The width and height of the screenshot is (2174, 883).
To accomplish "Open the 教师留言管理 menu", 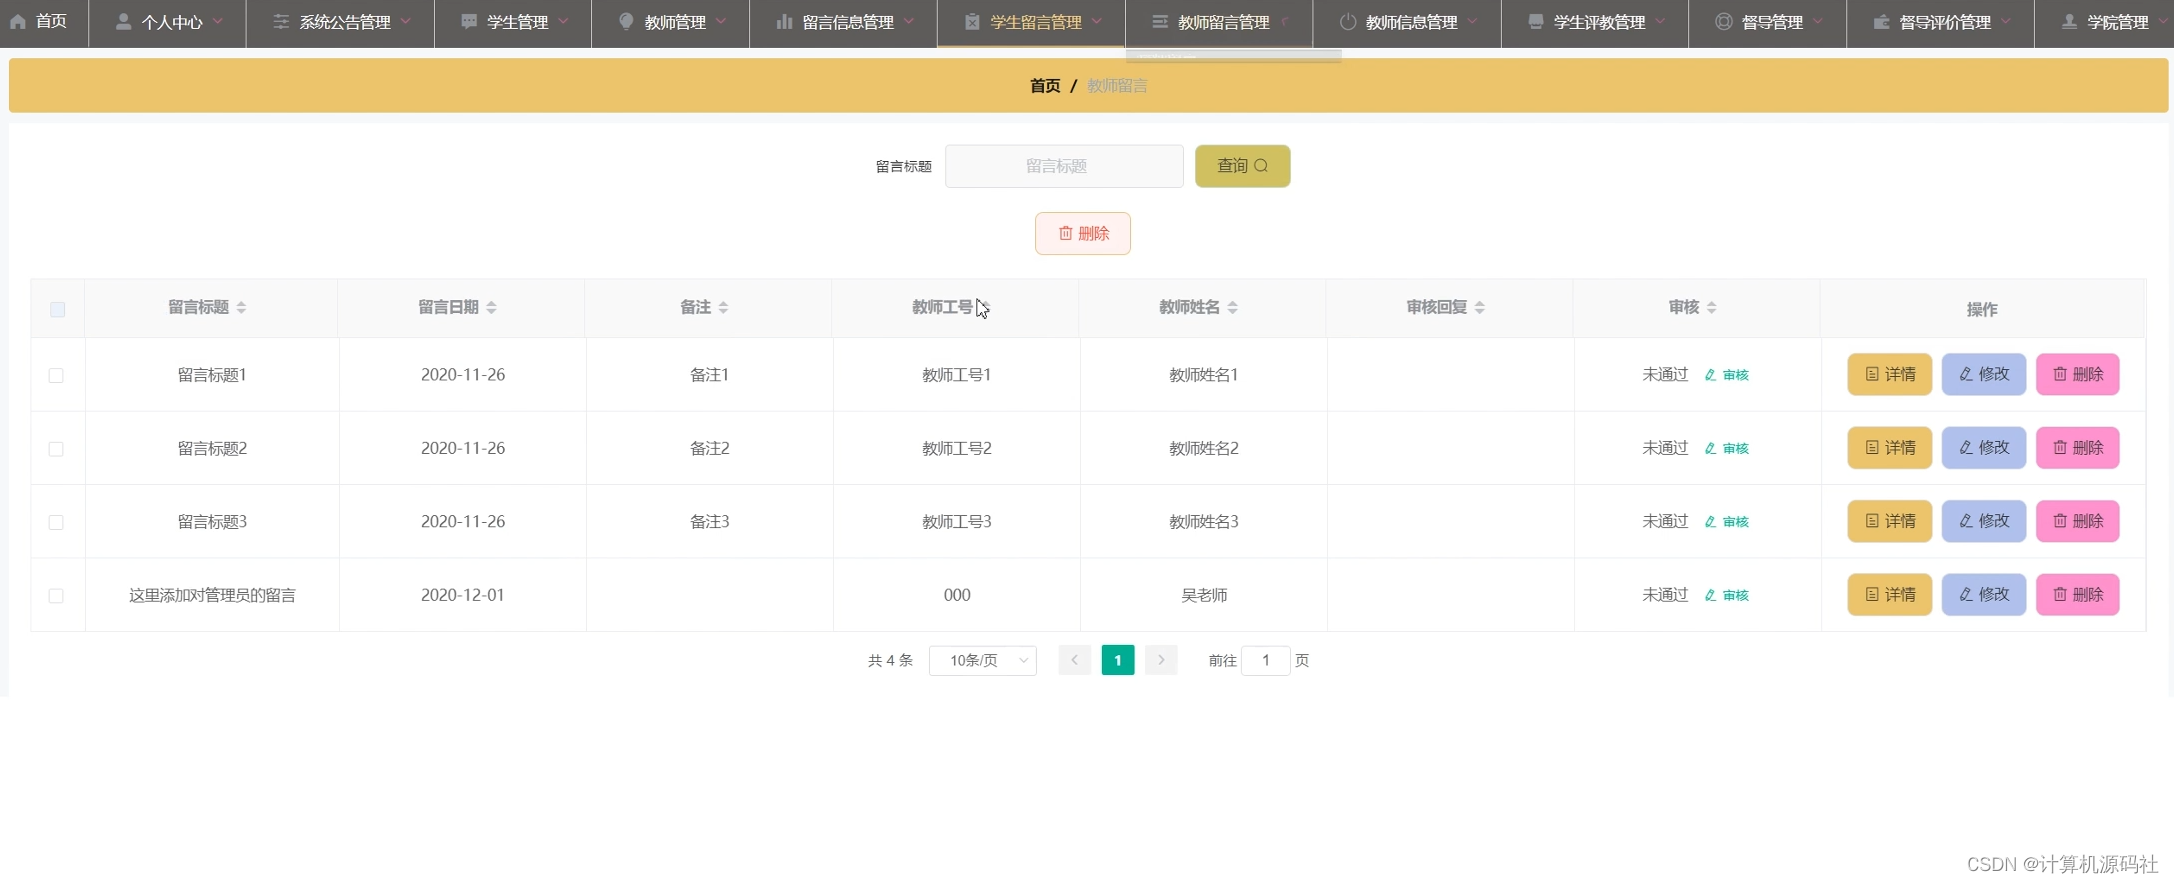I will (x=1219, y=23).
